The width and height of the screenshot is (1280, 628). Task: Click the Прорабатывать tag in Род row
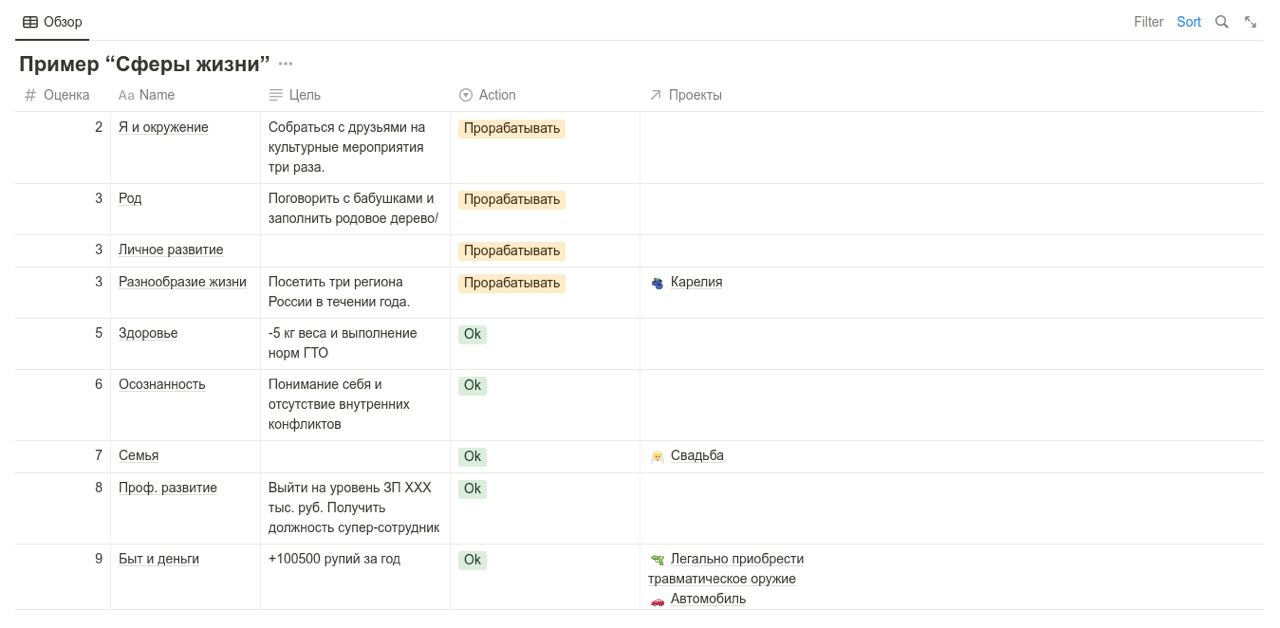tap(512, 200)
